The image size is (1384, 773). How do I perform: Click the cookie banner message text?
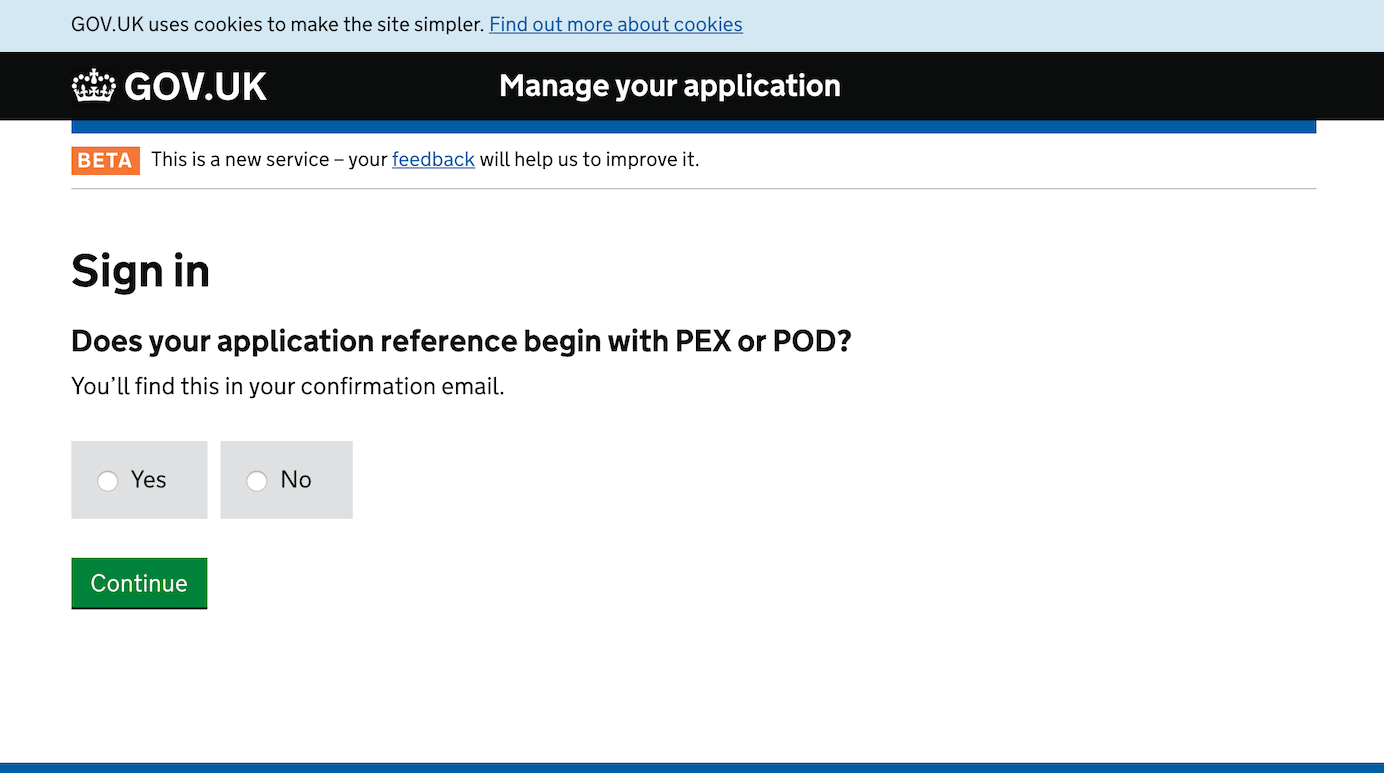click(277, 24)
